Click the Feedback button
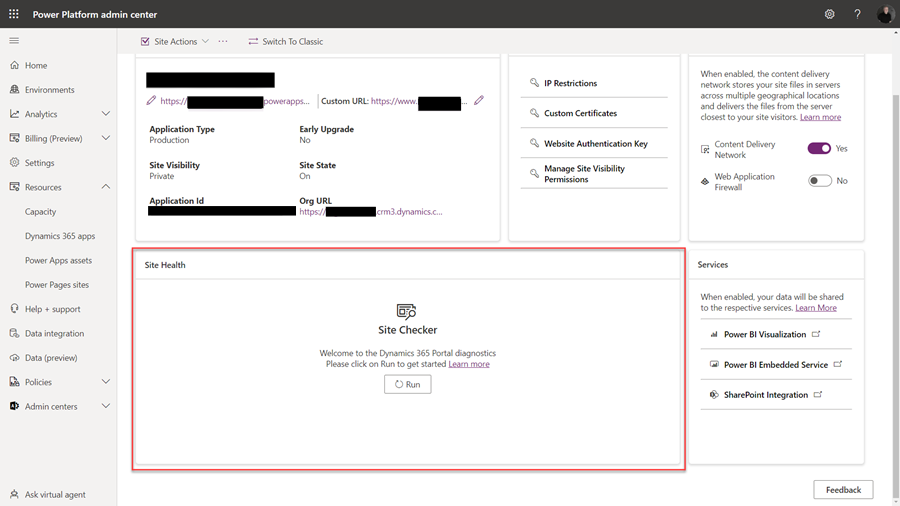Screen dimensions: 900x506 point(843,489)
